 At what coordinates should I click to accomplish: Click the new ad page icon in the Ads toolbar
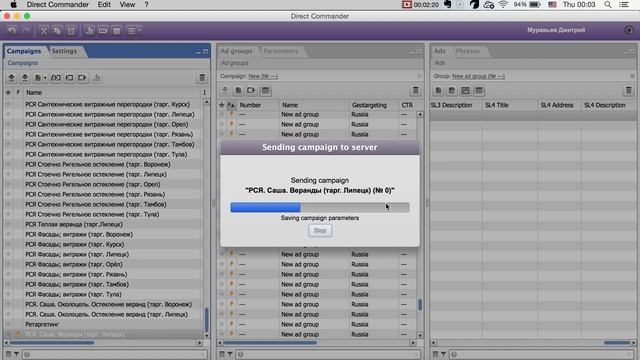point(438,91)
